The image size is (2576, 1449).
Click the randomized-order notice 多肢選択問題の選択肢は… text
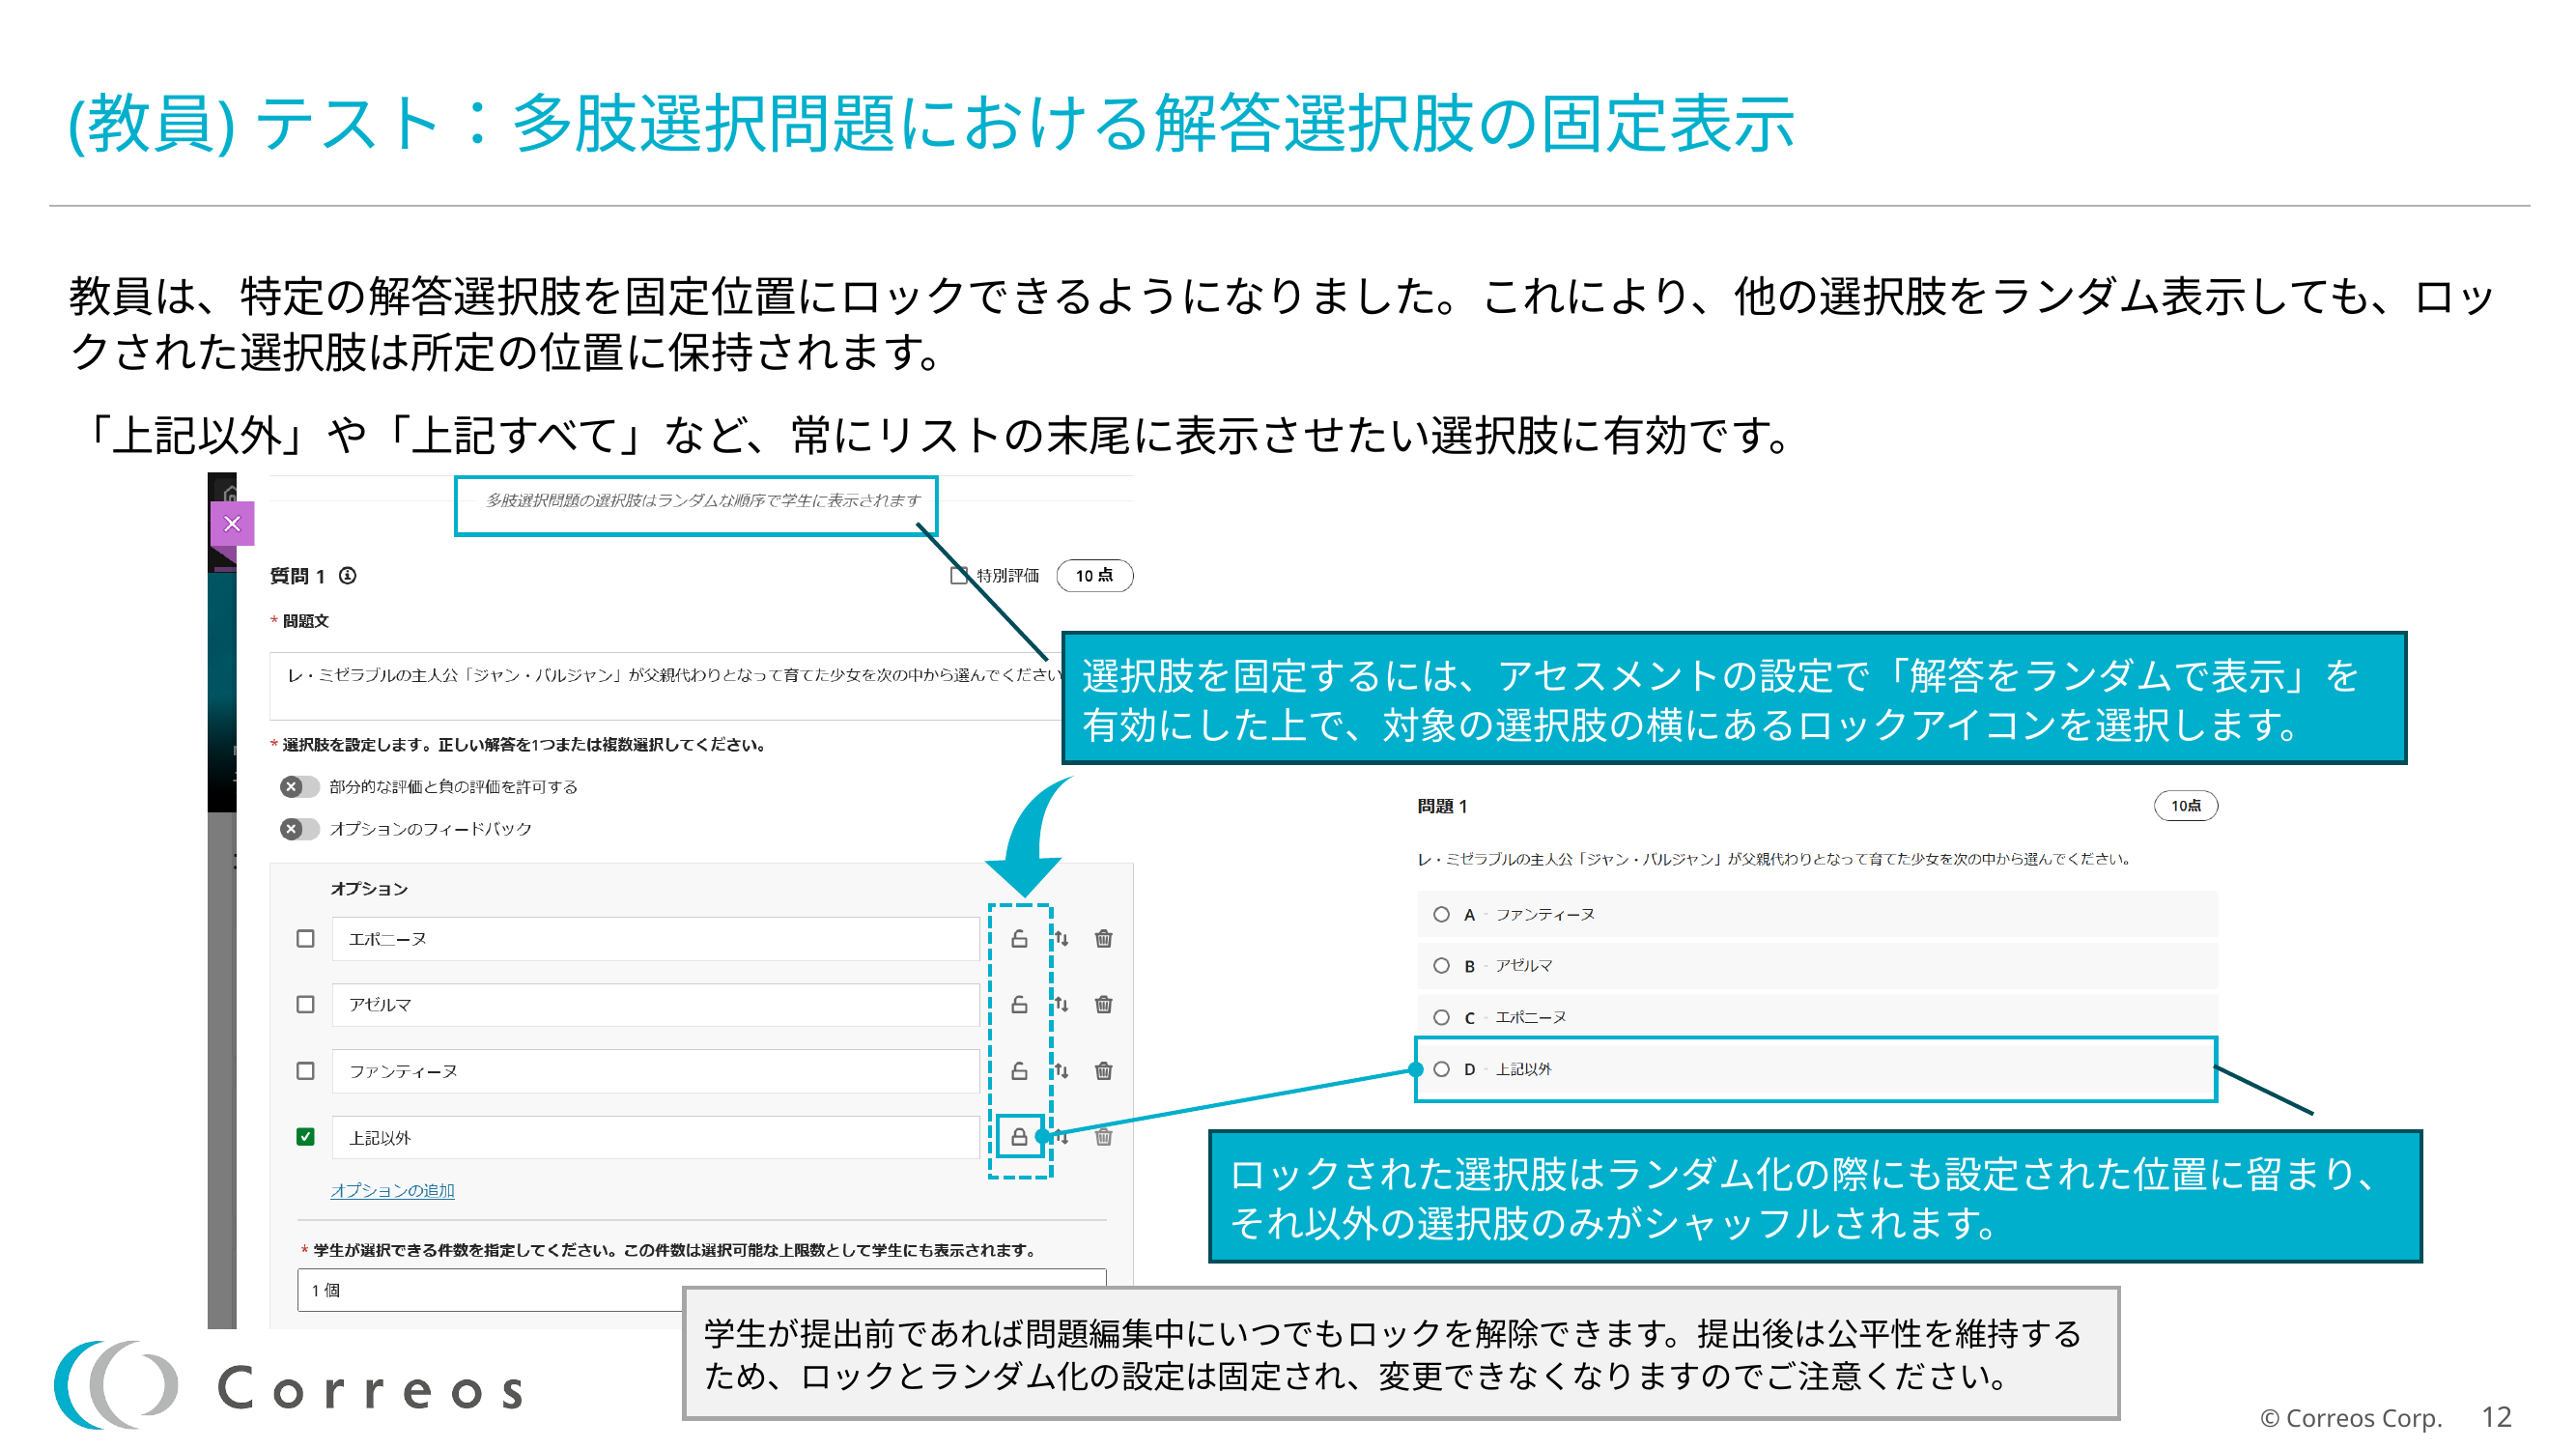(702, 501)
